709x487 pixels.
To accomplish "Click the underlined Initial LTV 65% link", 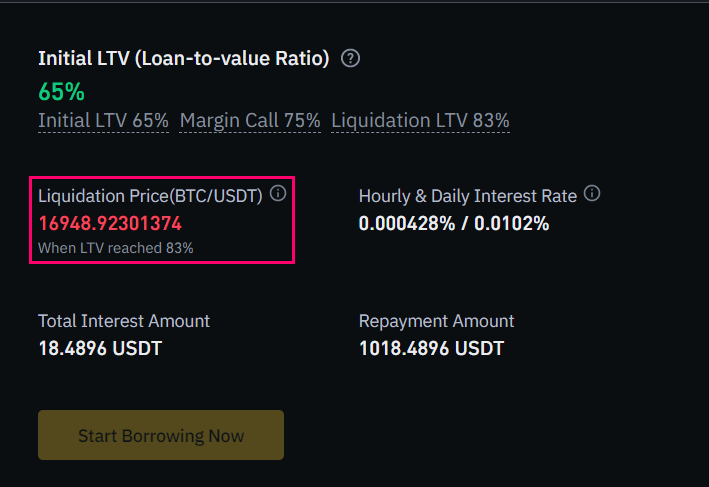I will [104, 121].
